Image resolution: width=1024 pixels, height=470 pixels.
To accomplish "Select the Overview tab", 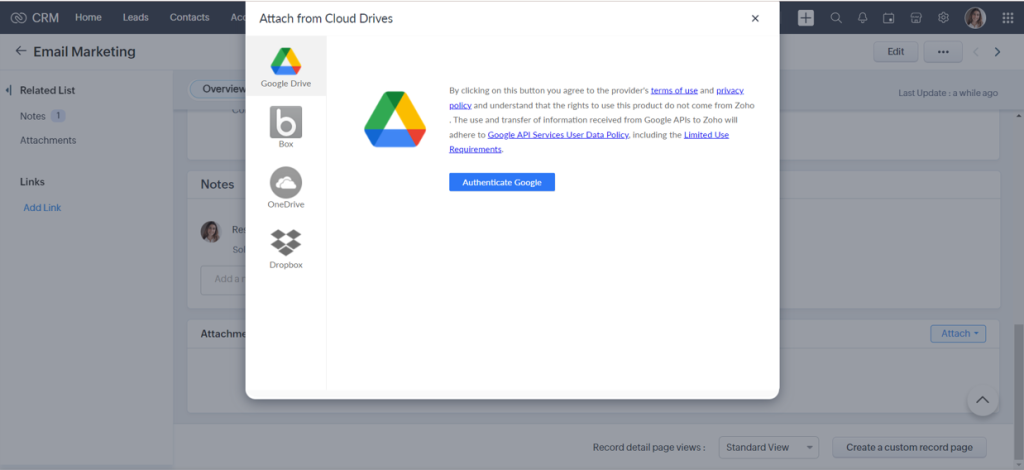I will coord(218,89).
